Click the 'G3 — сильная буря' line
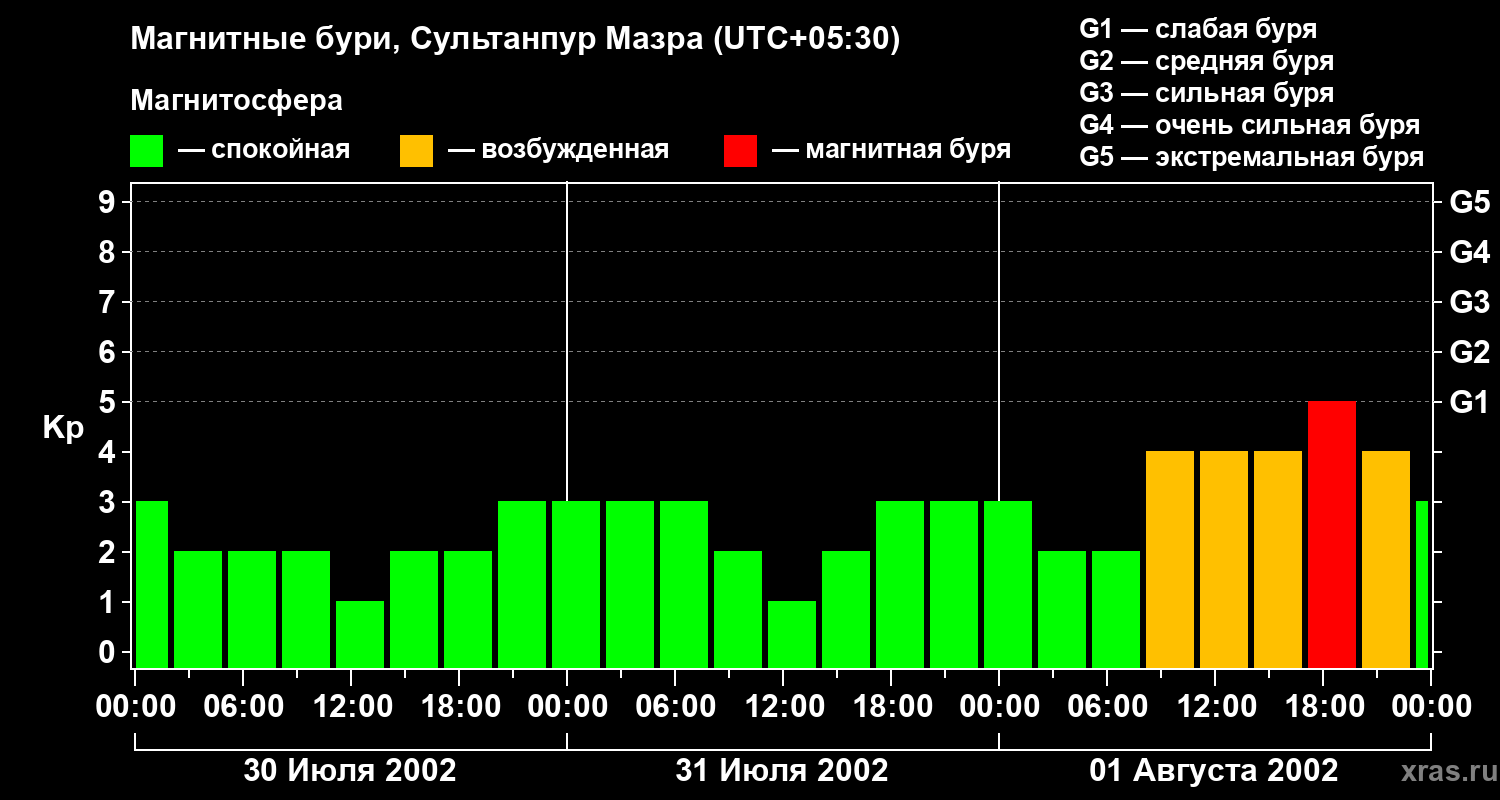Screen dimensions: 1500x800 coord(1207,92)
